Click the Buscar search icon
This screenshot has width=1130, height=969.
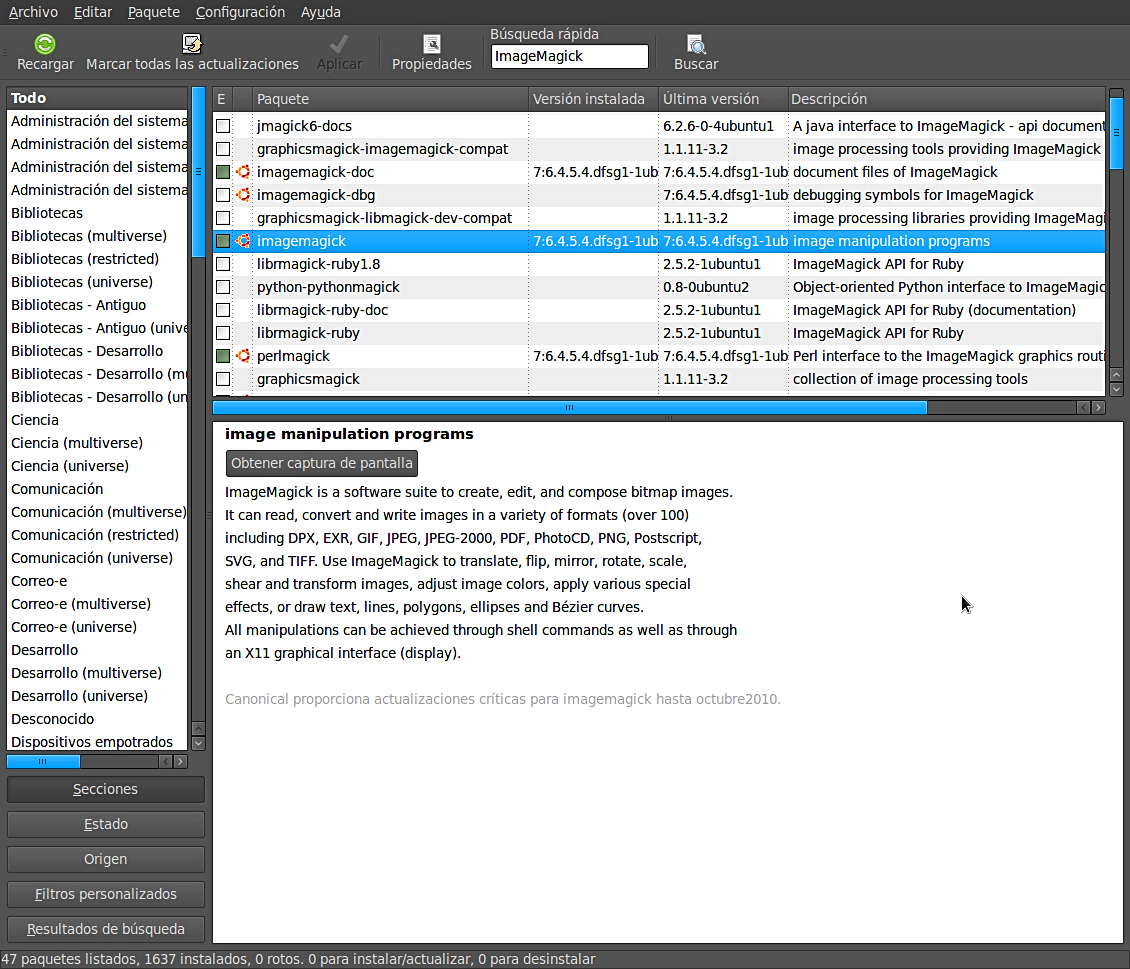coord(695,45)
